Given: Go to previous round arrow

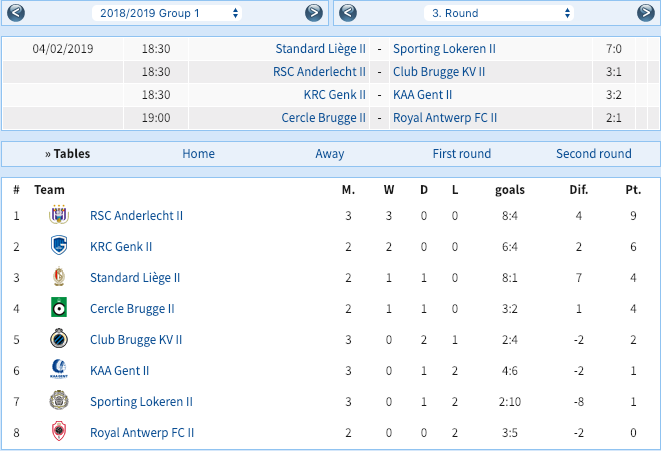Looking at the screenshot, I should 348,13.
